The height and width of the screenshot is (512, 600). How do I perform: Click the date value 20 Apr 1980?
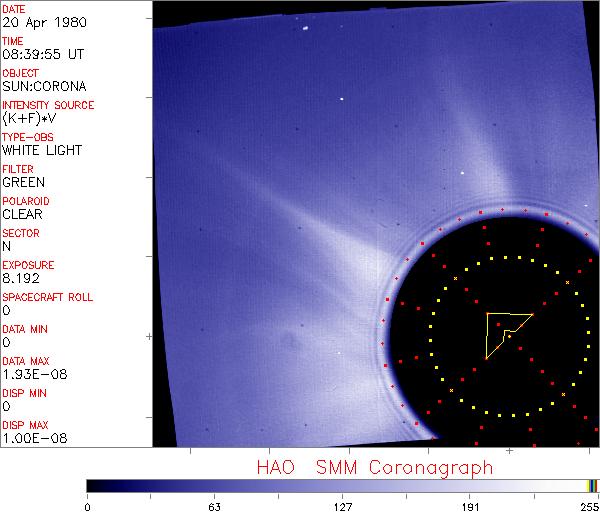point(33,23)
